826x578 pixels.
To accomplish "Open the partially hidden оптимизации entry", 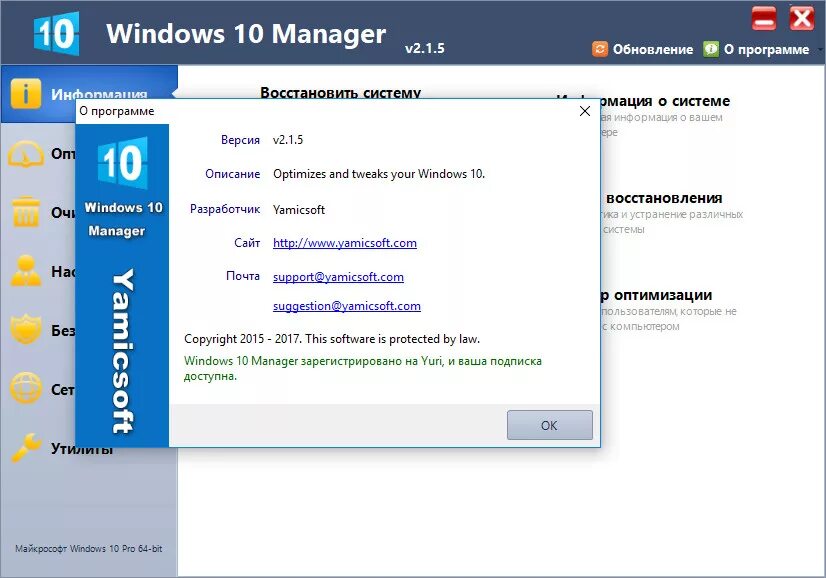I will 656,295.
